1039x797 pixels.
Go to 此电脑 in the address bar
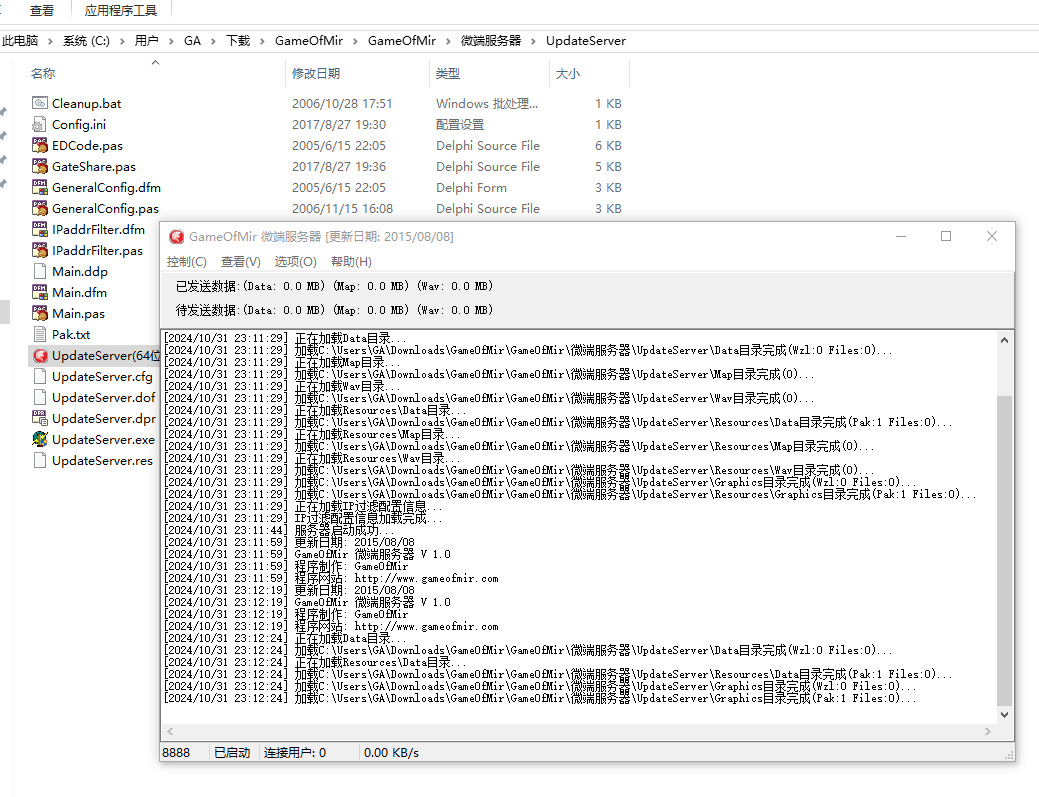click(20, 40)
